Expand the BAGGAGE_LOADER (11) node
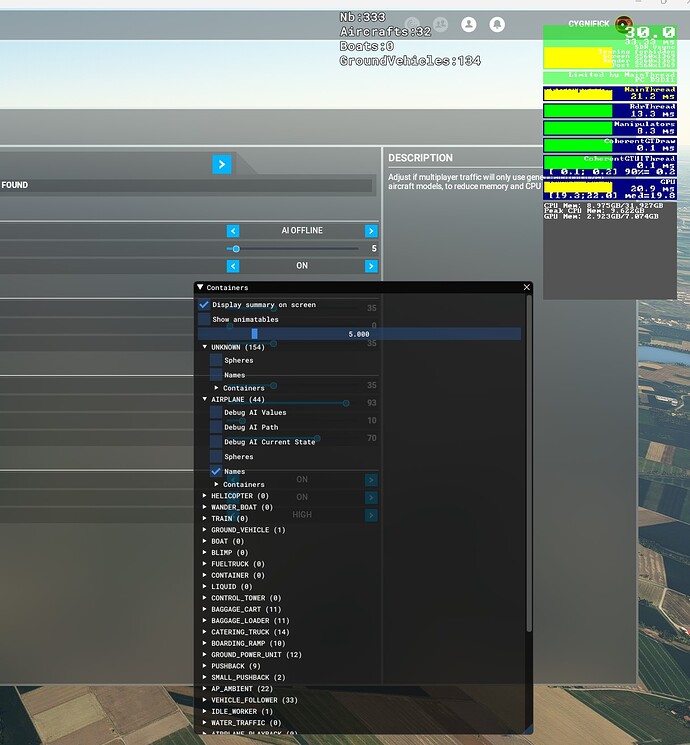The height and width of the screenshot is (745, 690). coord(205,621)
